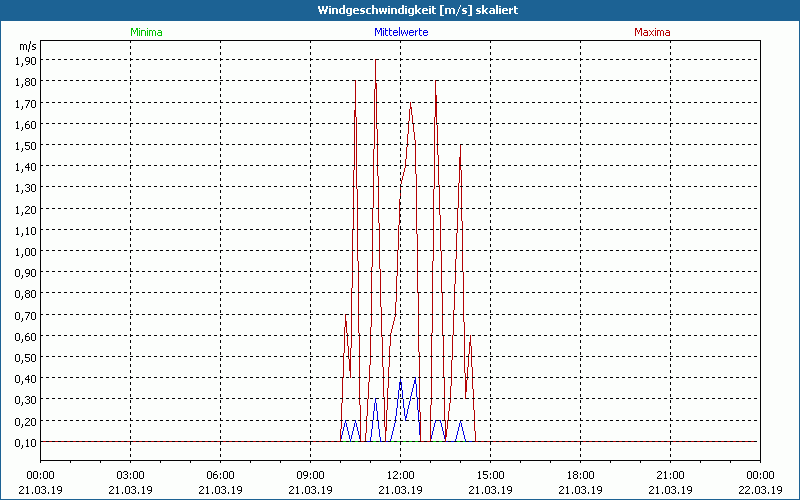Image resolution: width=800 pixels, height=500 pixels.
Task: Click the 09:00 time axis label
Action: [x=311, y=475]
